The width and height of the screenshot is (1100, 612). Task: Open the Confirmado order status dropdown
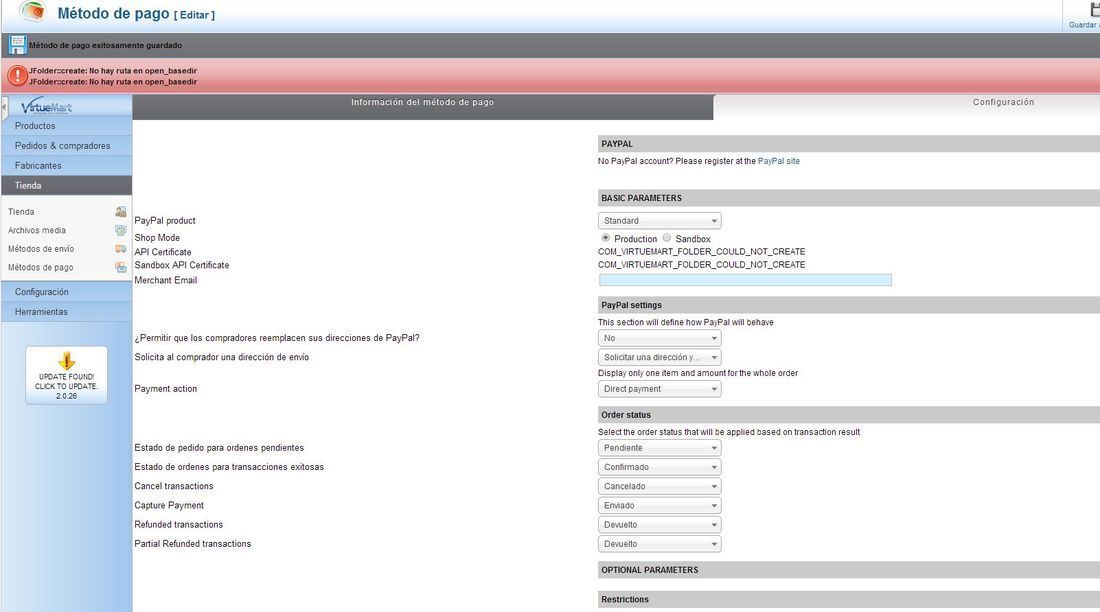659,467
